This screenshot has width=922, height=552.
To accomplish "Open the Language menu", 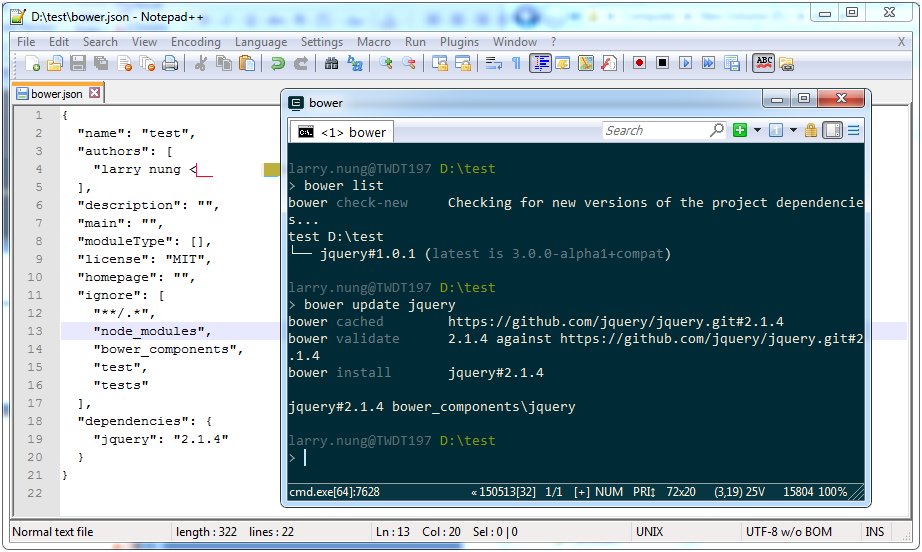I will 261,42.
